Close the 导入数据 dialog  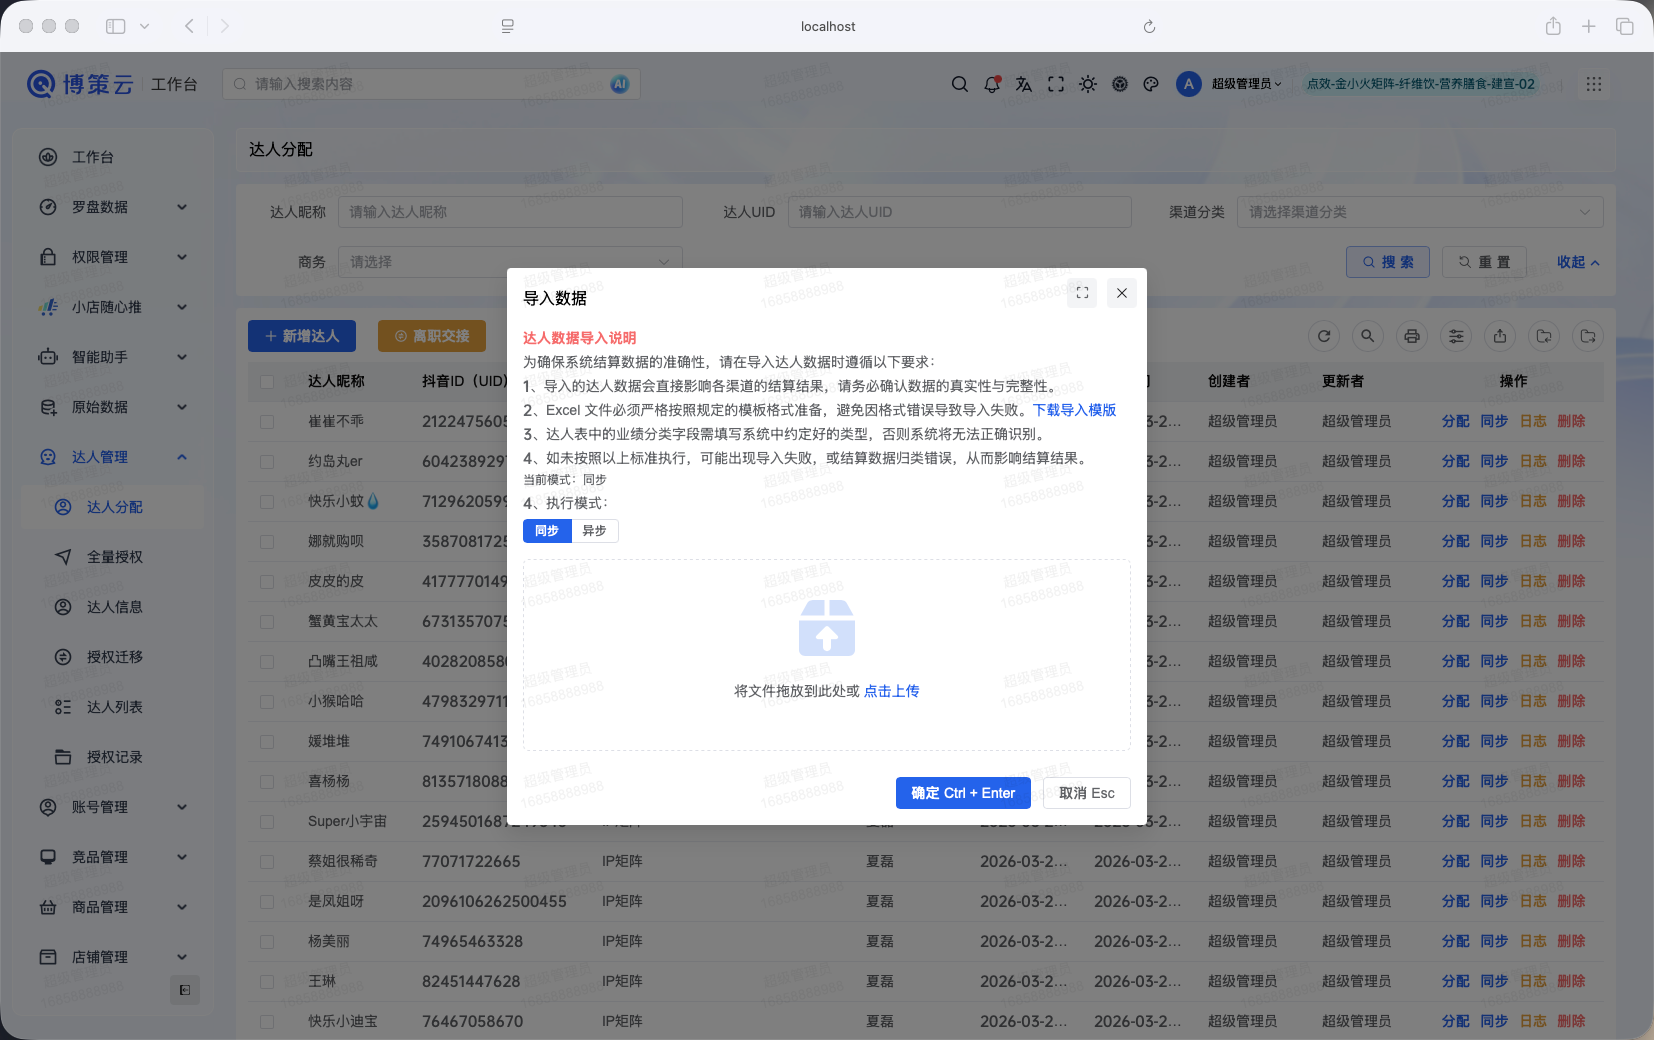[x=1122, y=293]
